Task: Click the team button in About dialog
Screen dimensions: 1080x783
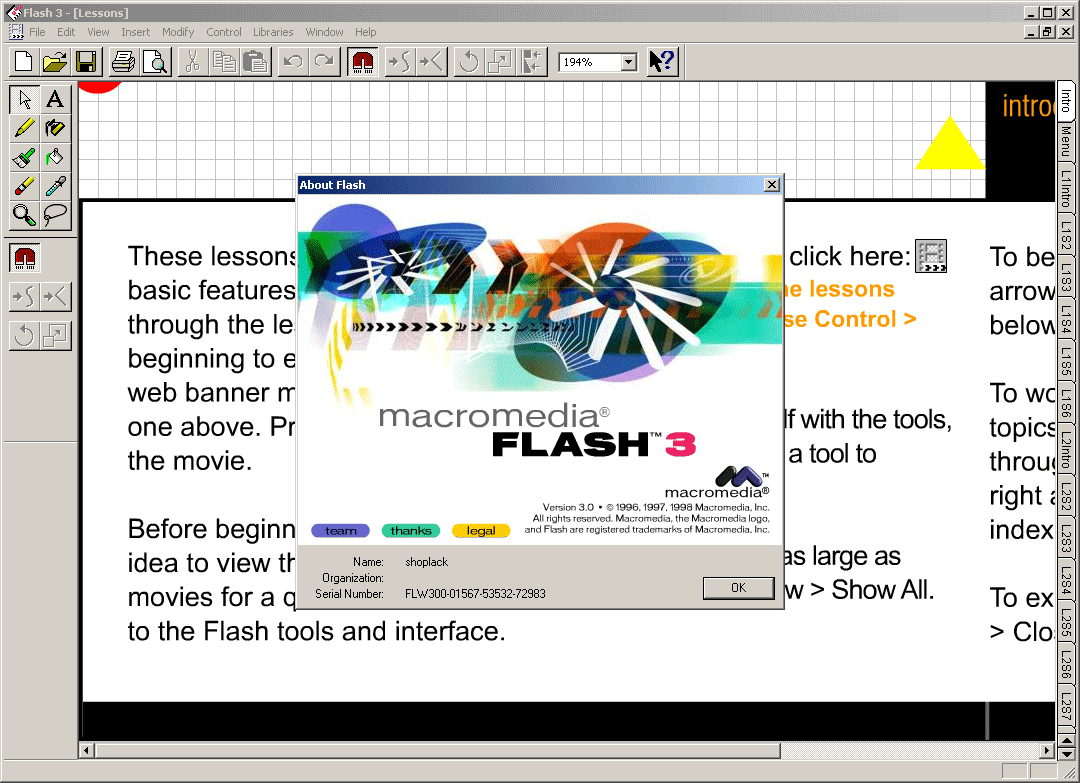Action: pos(341,531)
